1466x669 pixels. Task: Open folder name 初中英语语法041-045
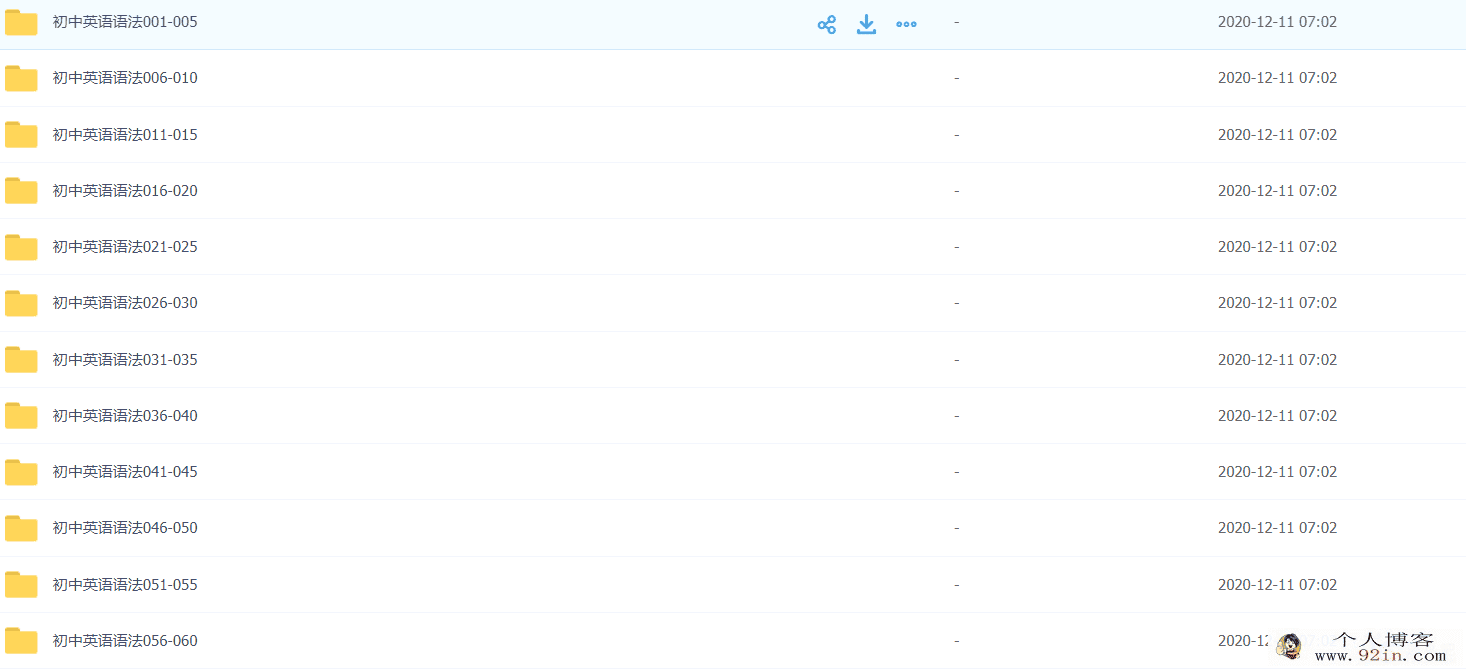(125, 472)
